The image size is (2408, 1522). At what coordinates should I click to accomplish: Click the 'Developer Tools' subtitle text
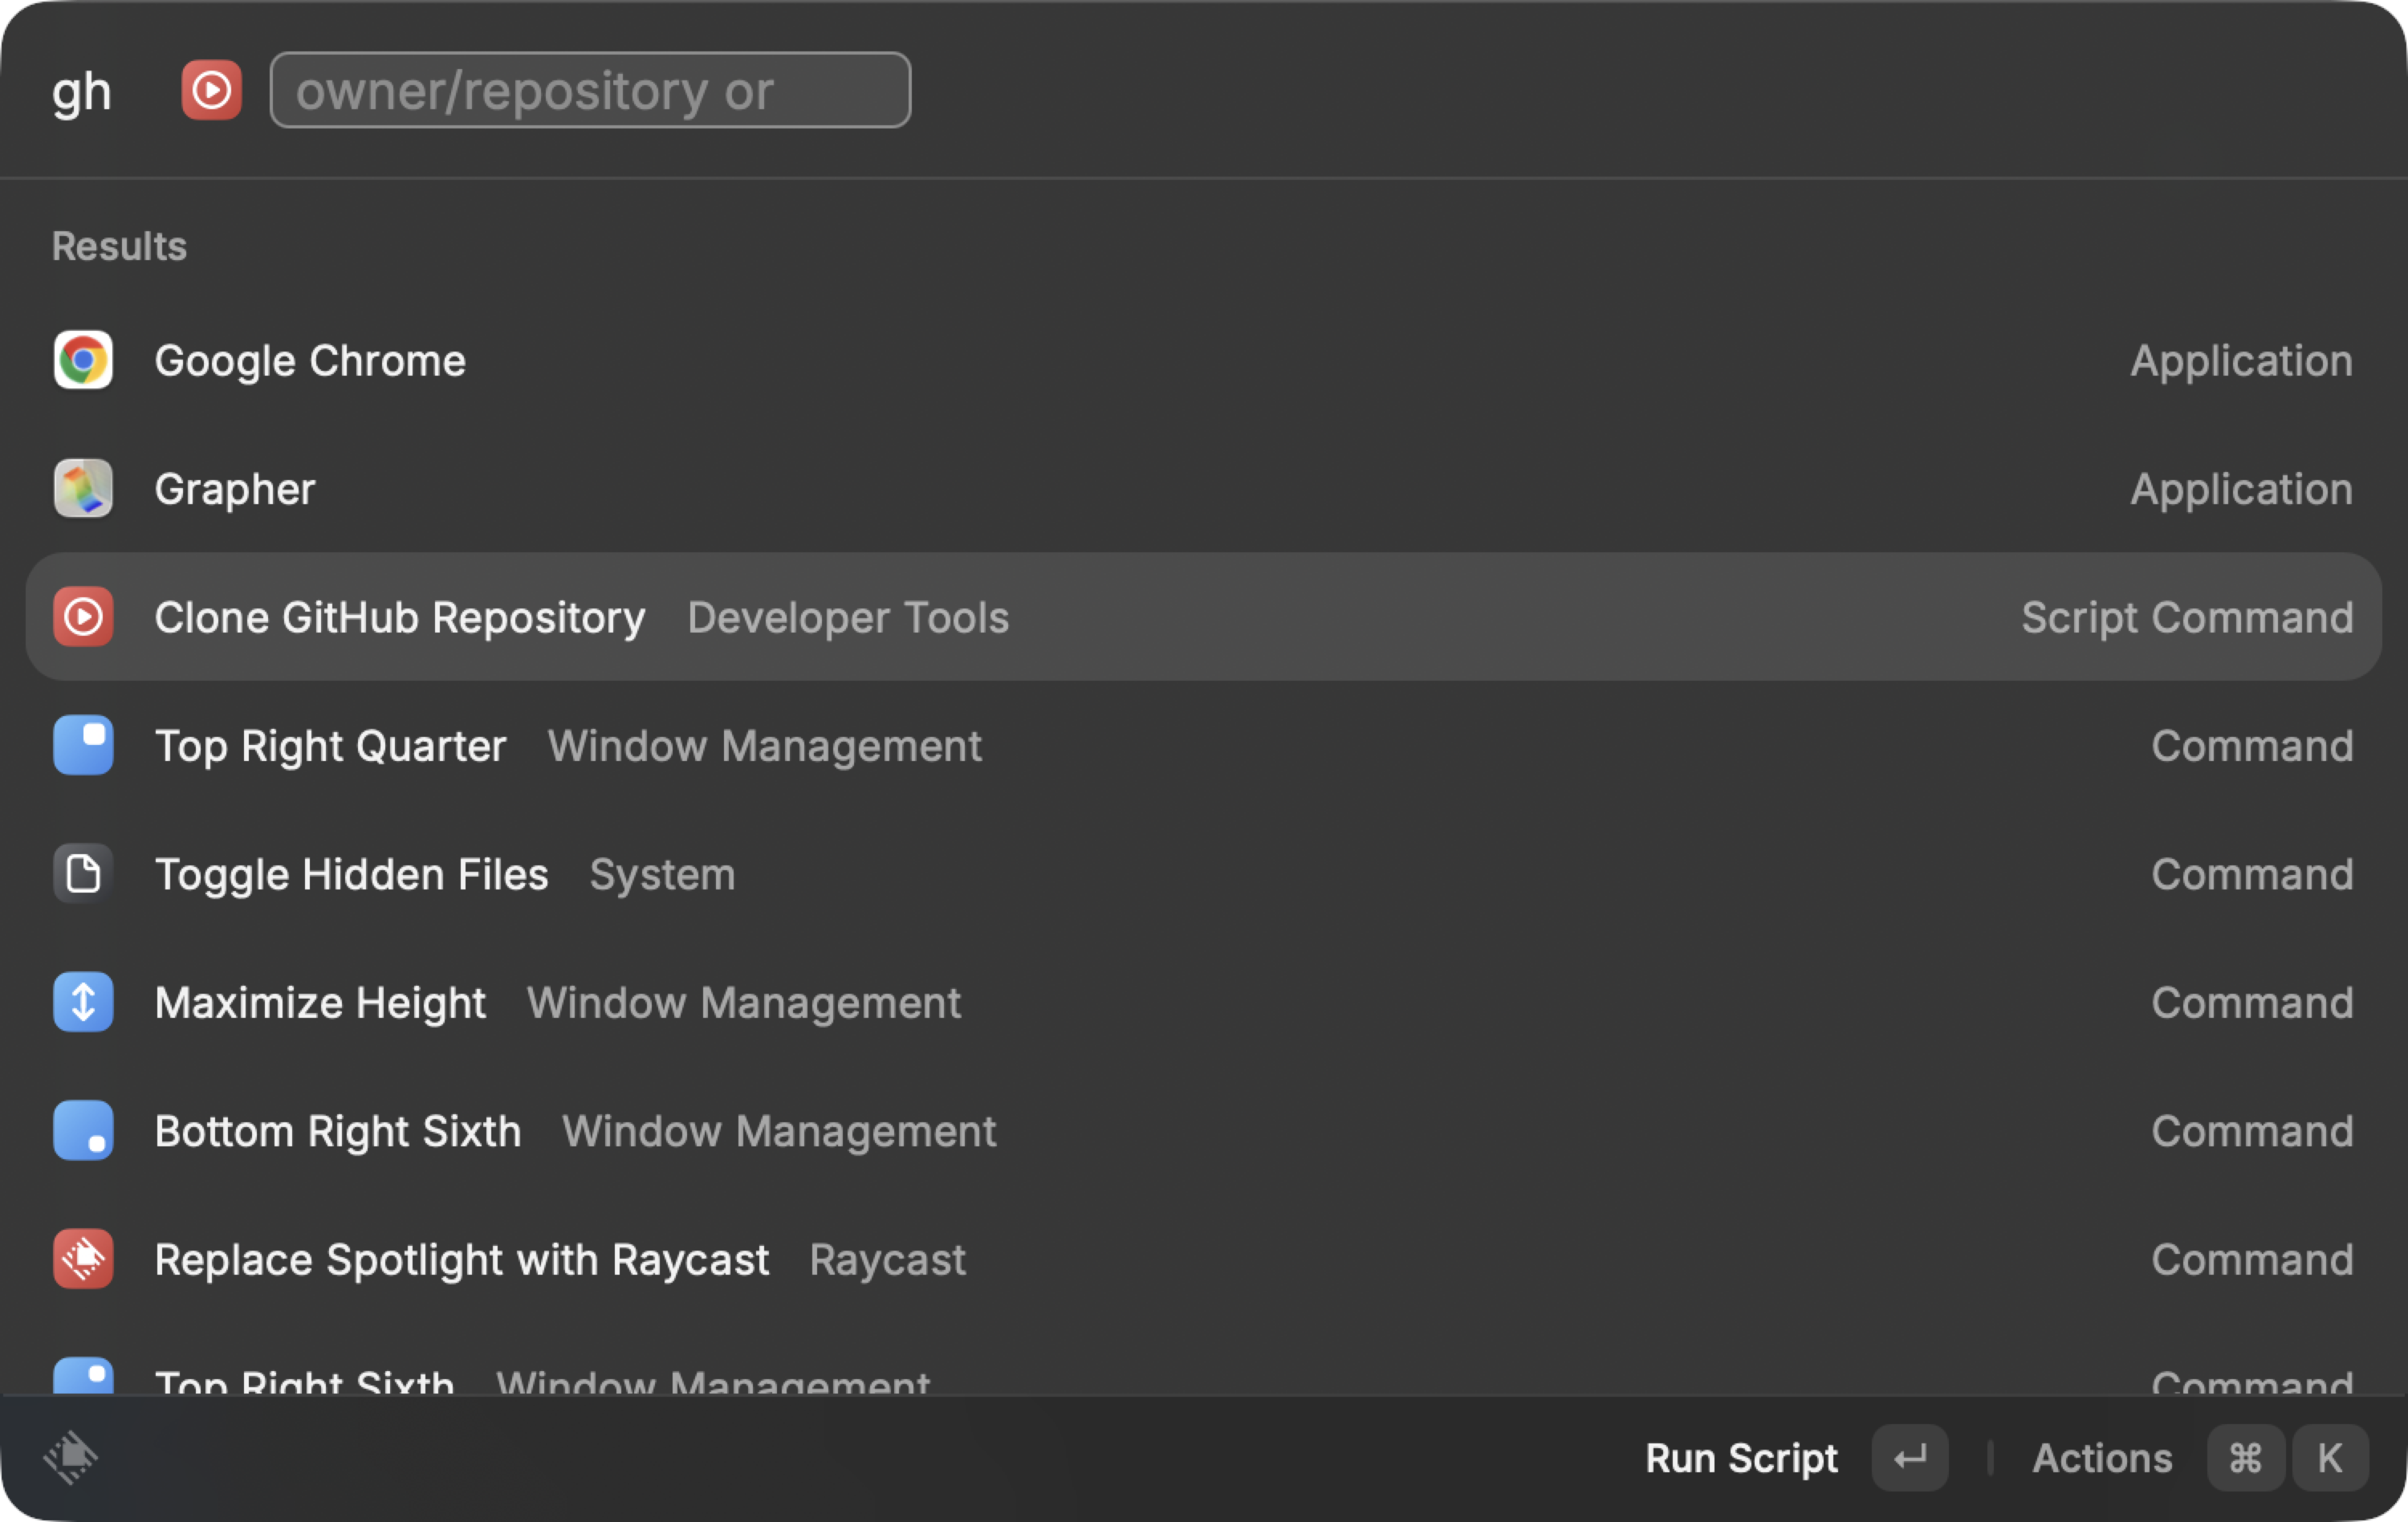tap(848, 618)
